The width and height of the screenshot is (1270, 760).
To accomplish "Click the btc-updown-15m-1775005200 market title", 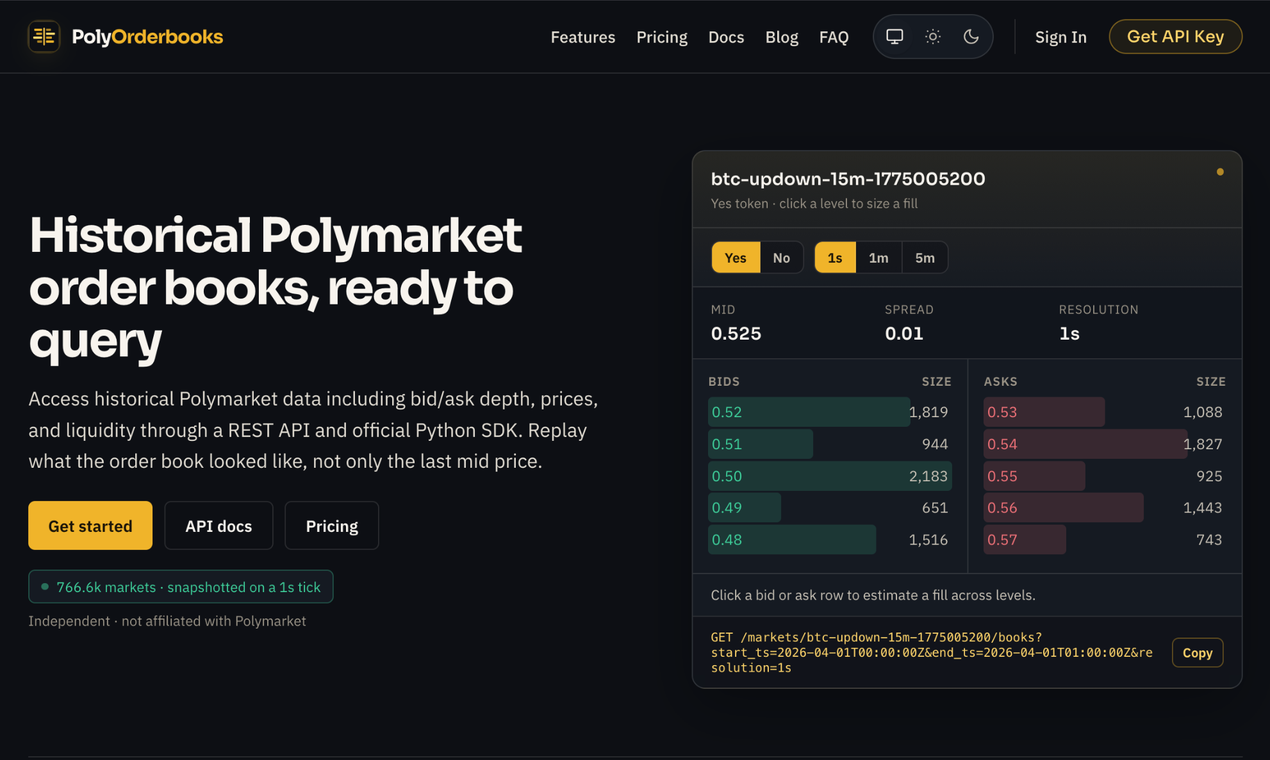I will (x=848, y=179).
